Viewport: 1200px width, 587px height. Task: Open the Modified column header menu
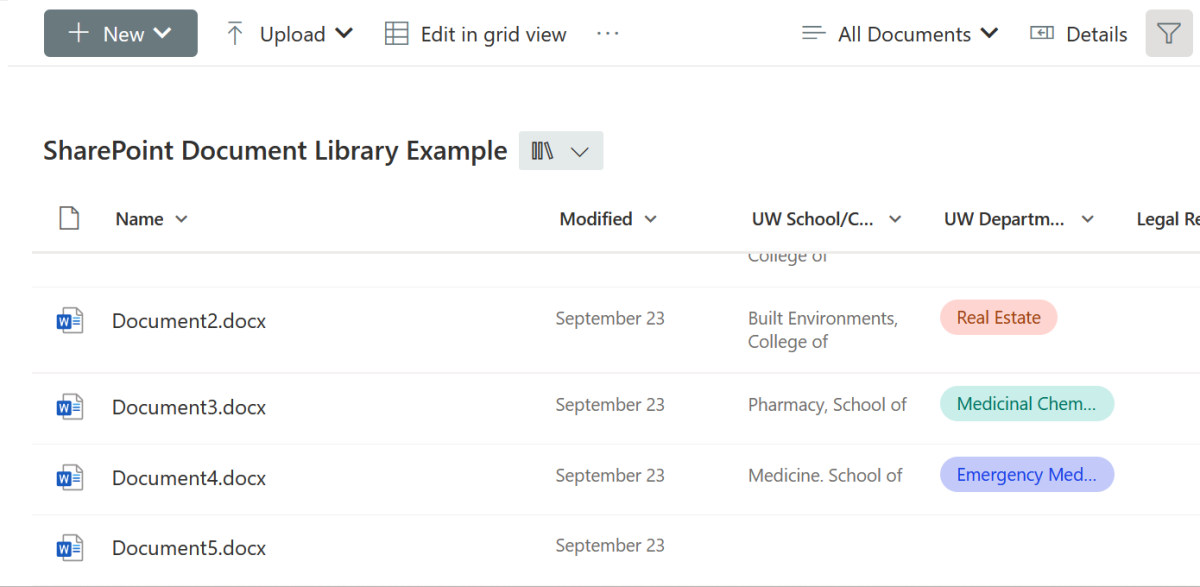(650, 218)
